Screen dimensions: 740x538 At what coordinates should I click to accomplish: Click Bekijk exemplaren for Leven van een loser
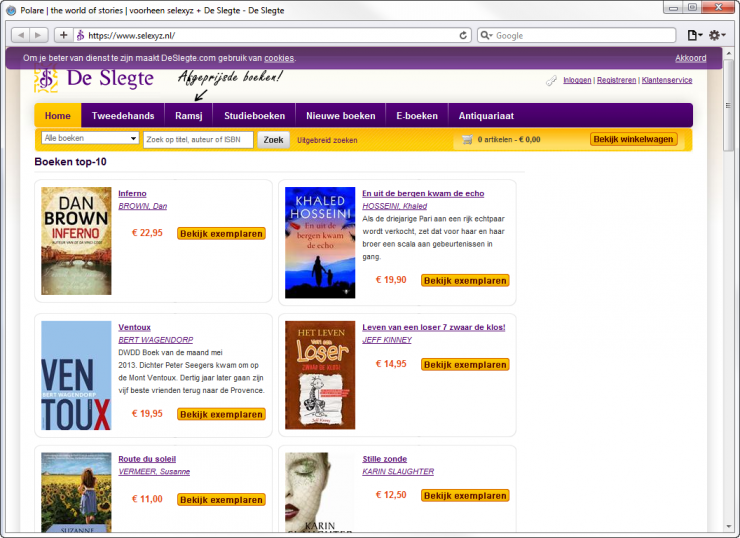pos(465,364)
